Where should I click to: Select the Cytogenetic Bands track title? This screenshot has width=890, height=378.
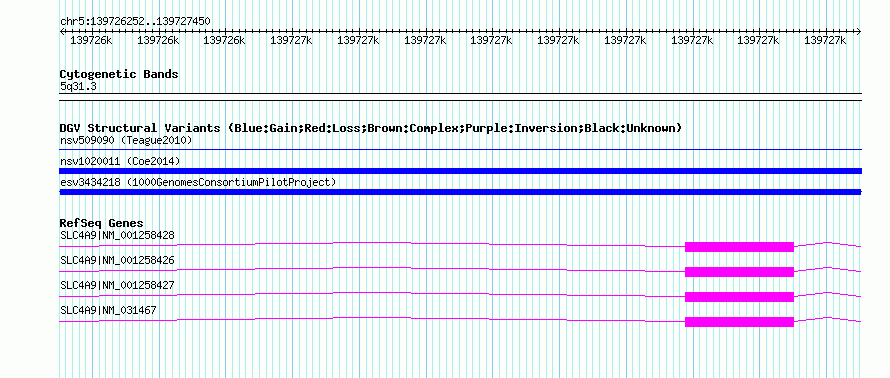[119, 74]
